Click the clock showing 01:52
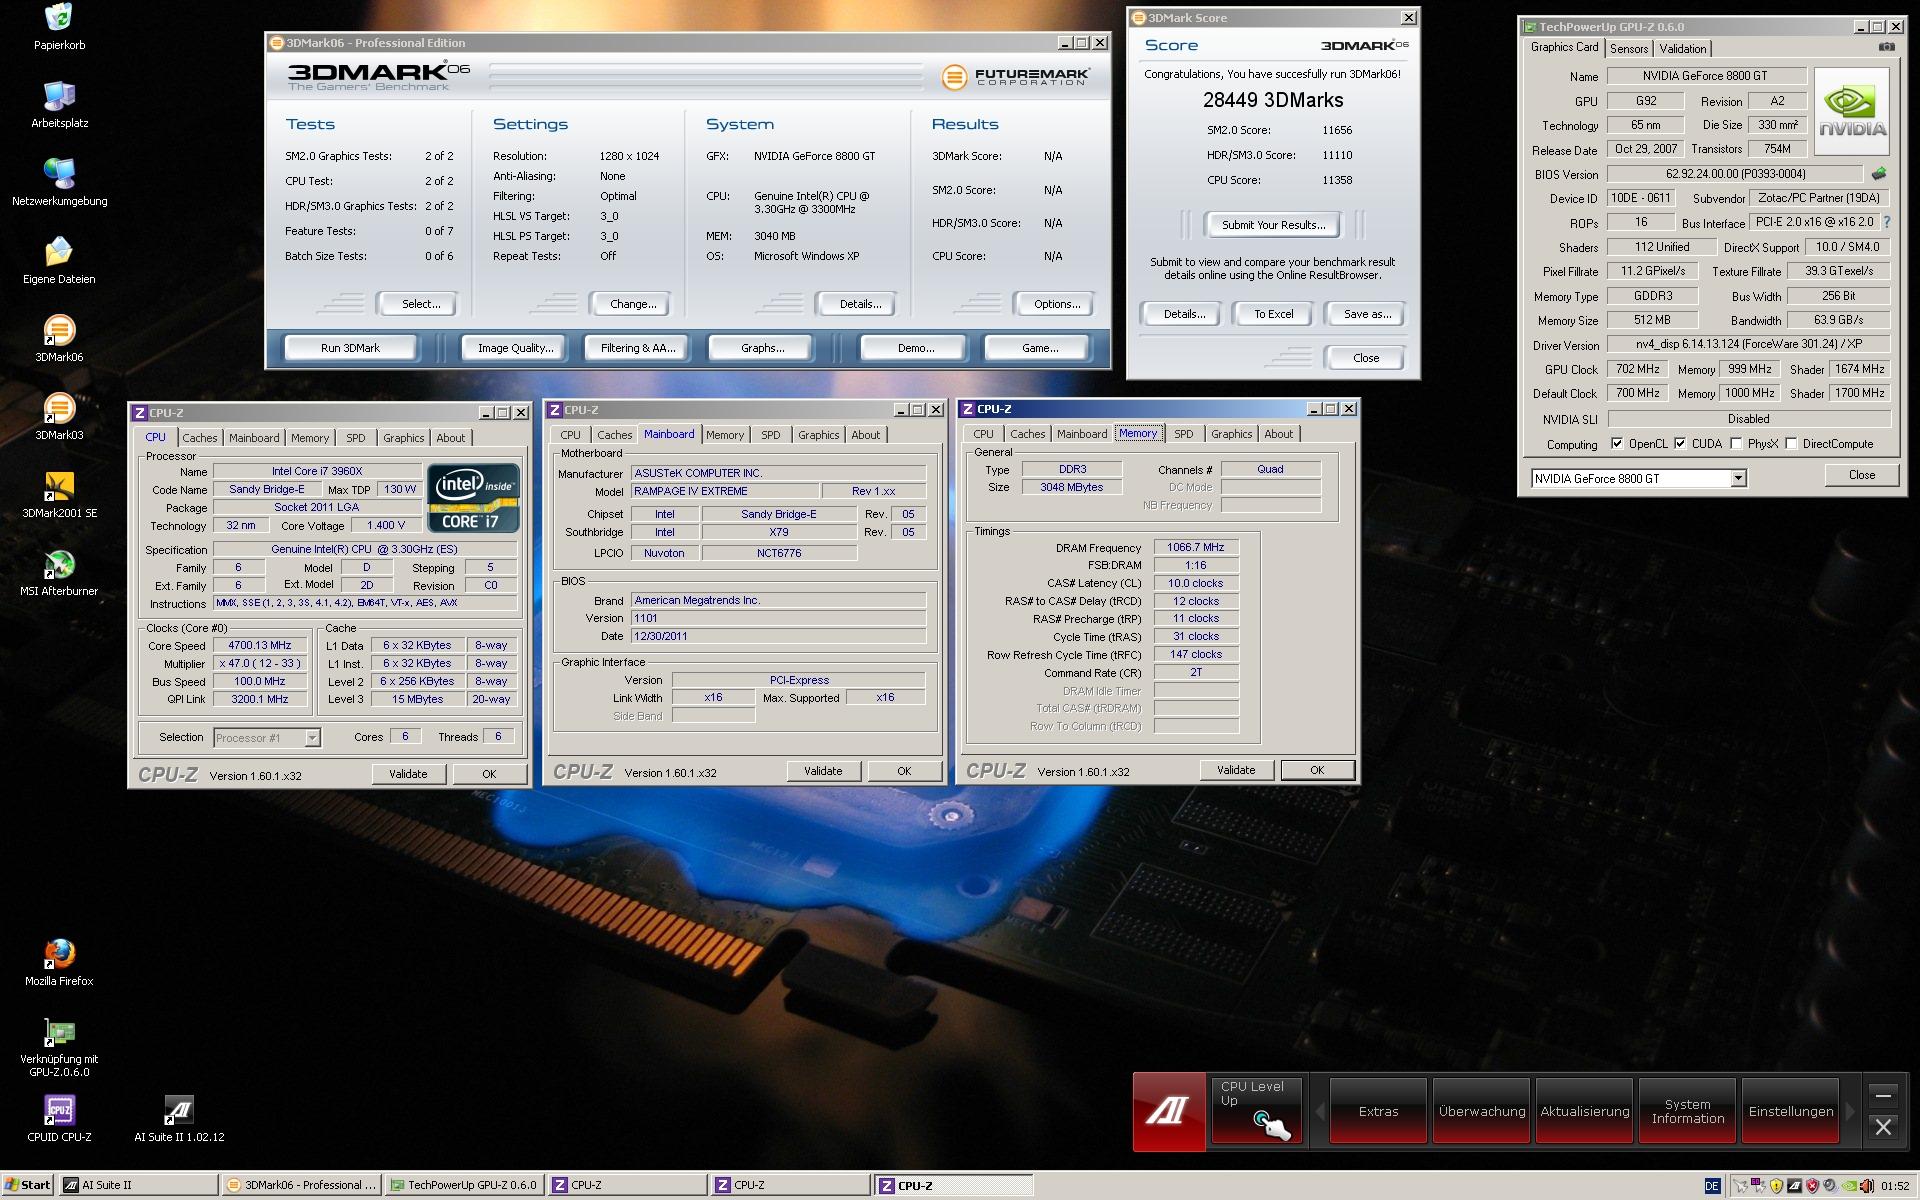The height and width of the screenshot is (1200, 1920). (1894, 1186)
